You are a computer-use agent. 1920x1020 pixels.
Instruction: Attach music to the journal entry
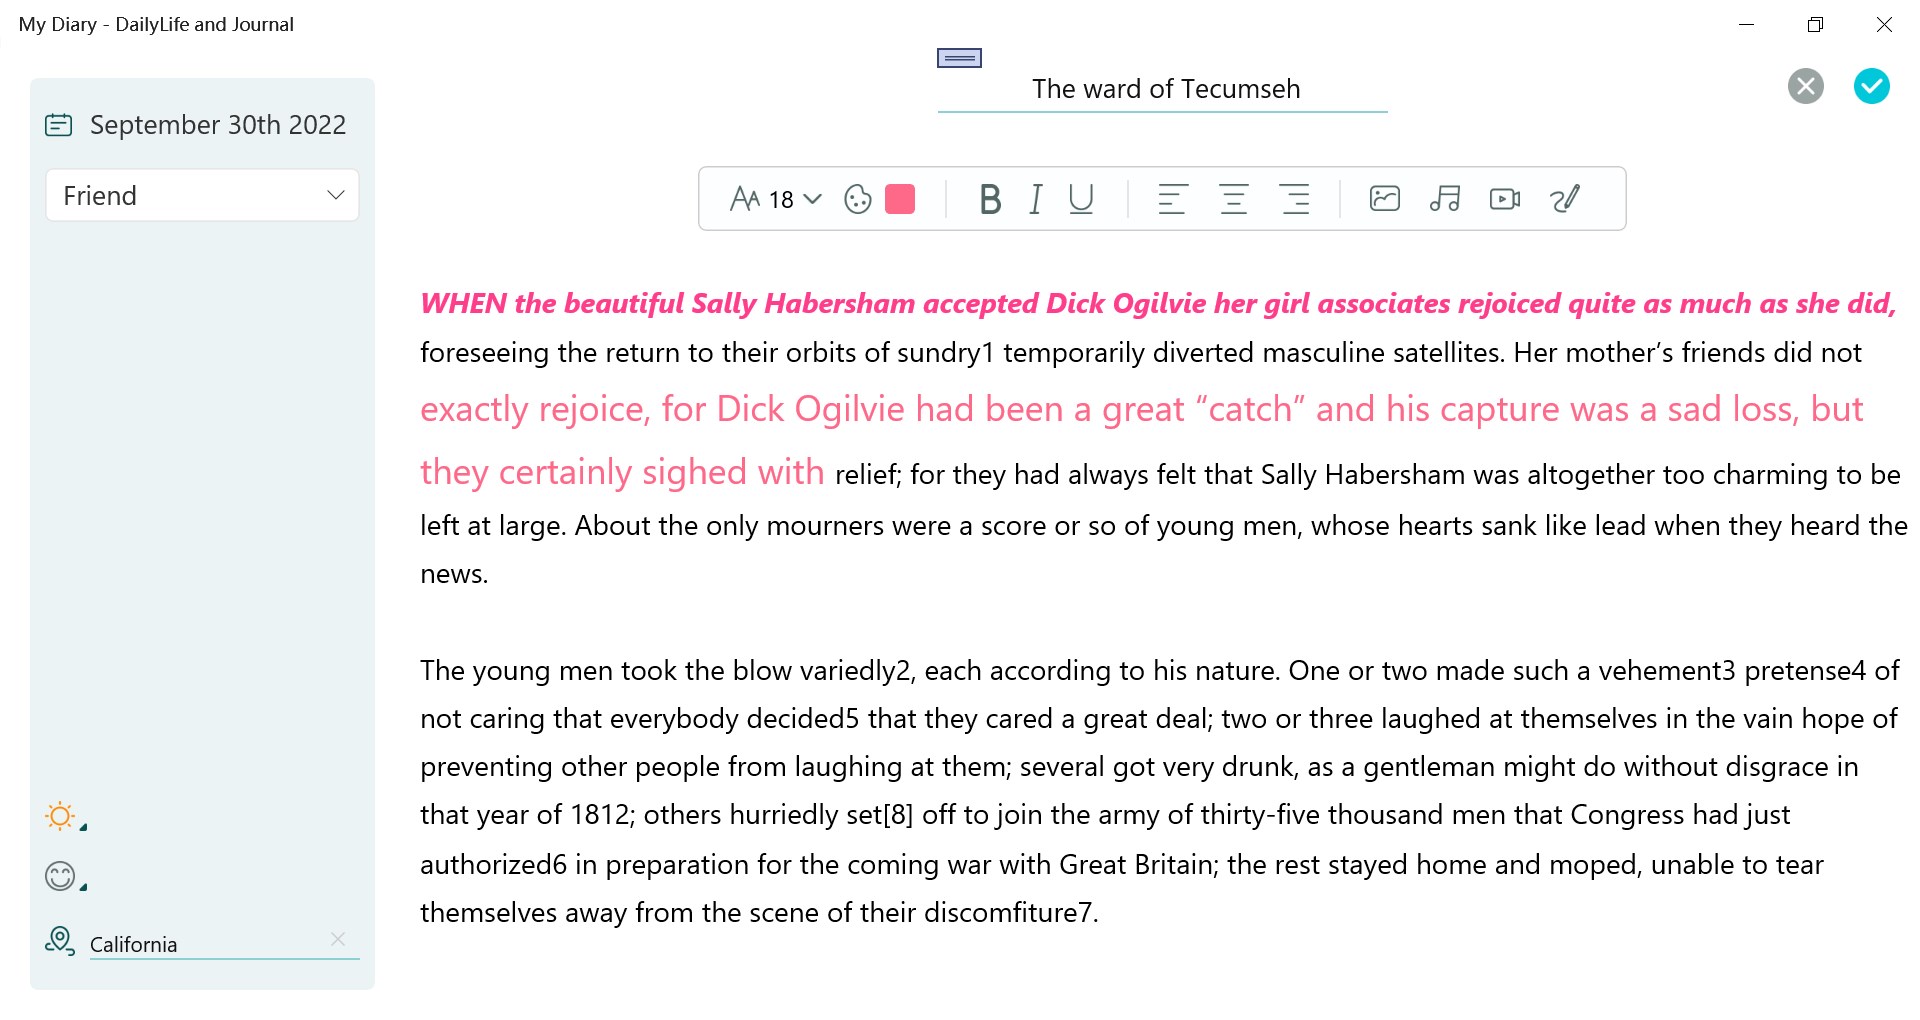pos(1445,199)
